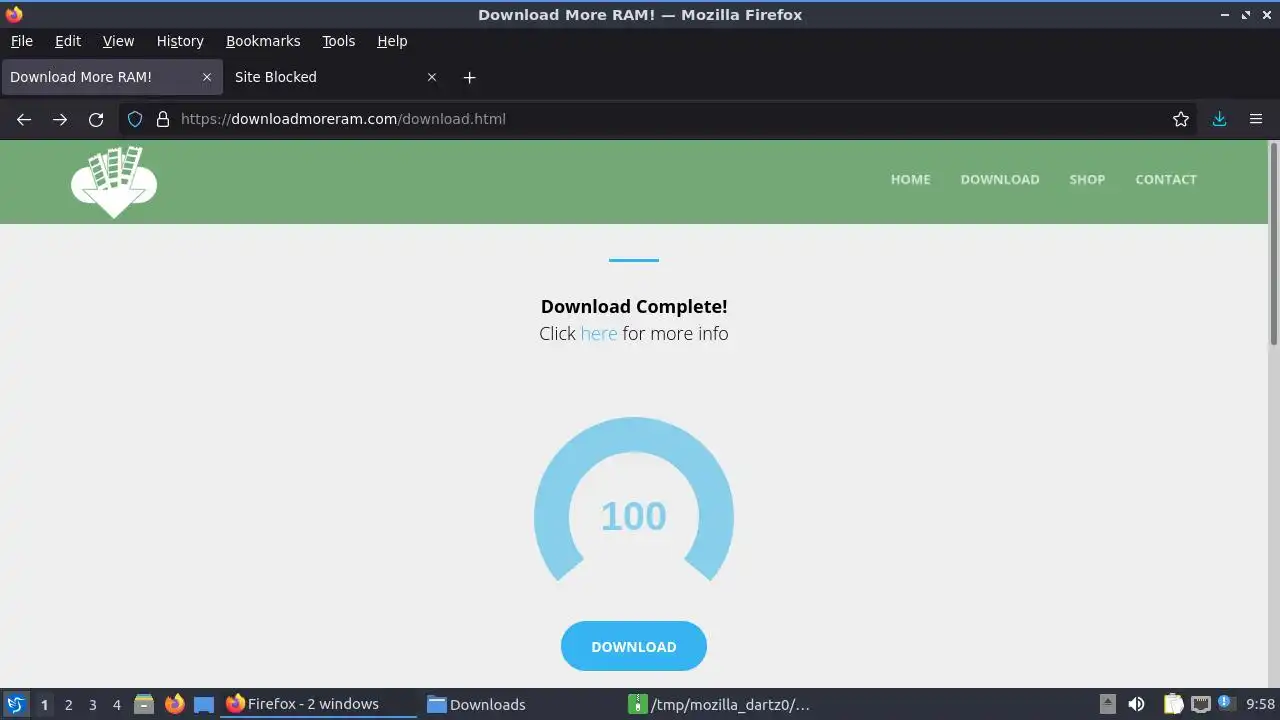Click the 100 progress gauge

(634, 500)
